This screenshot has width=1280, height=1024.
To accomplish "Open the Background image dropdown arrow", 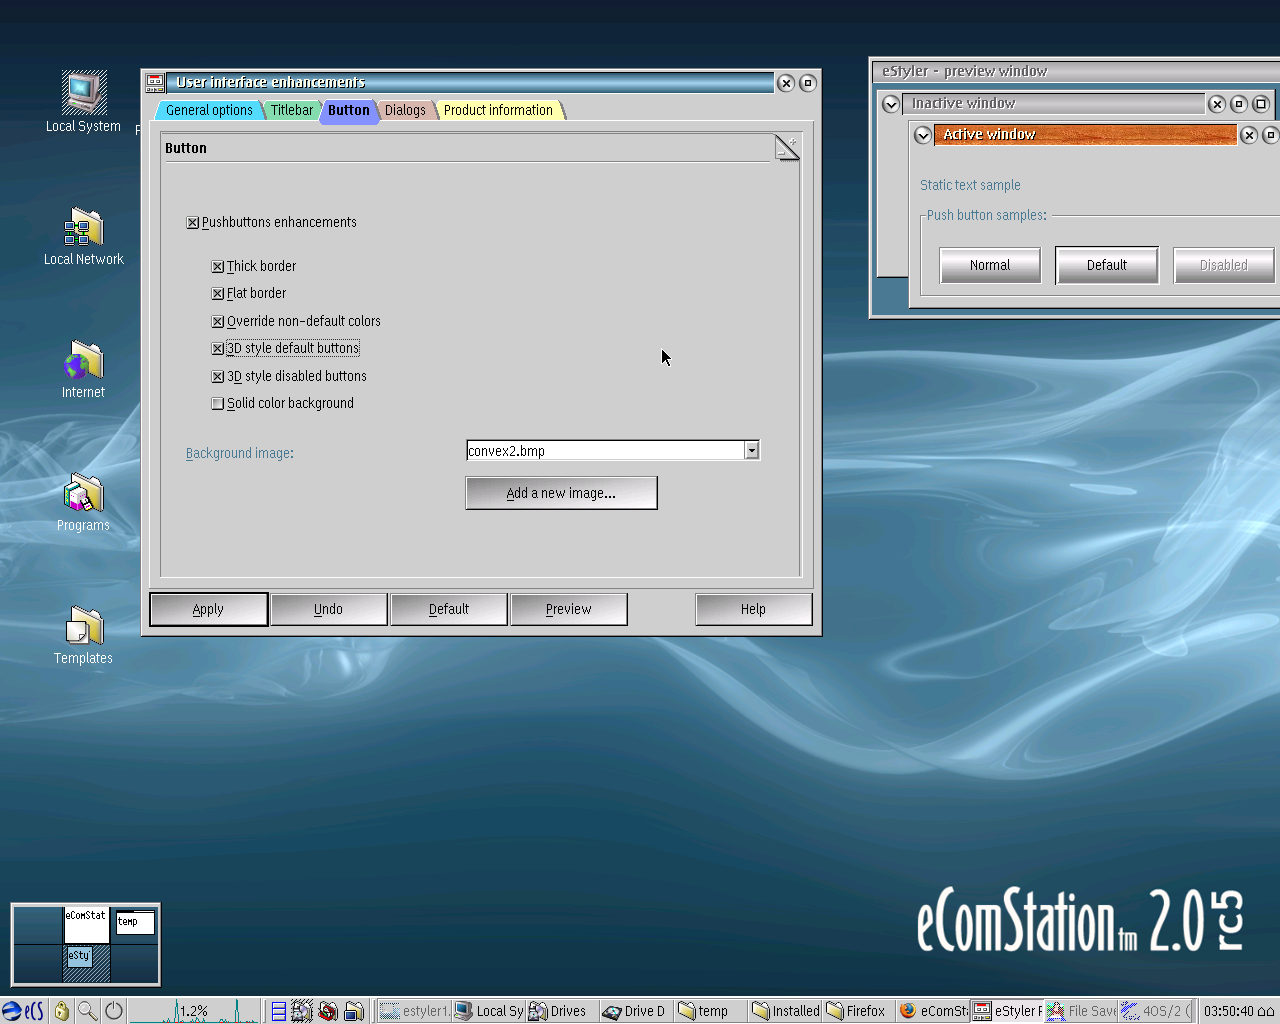I will pos(752,451).
